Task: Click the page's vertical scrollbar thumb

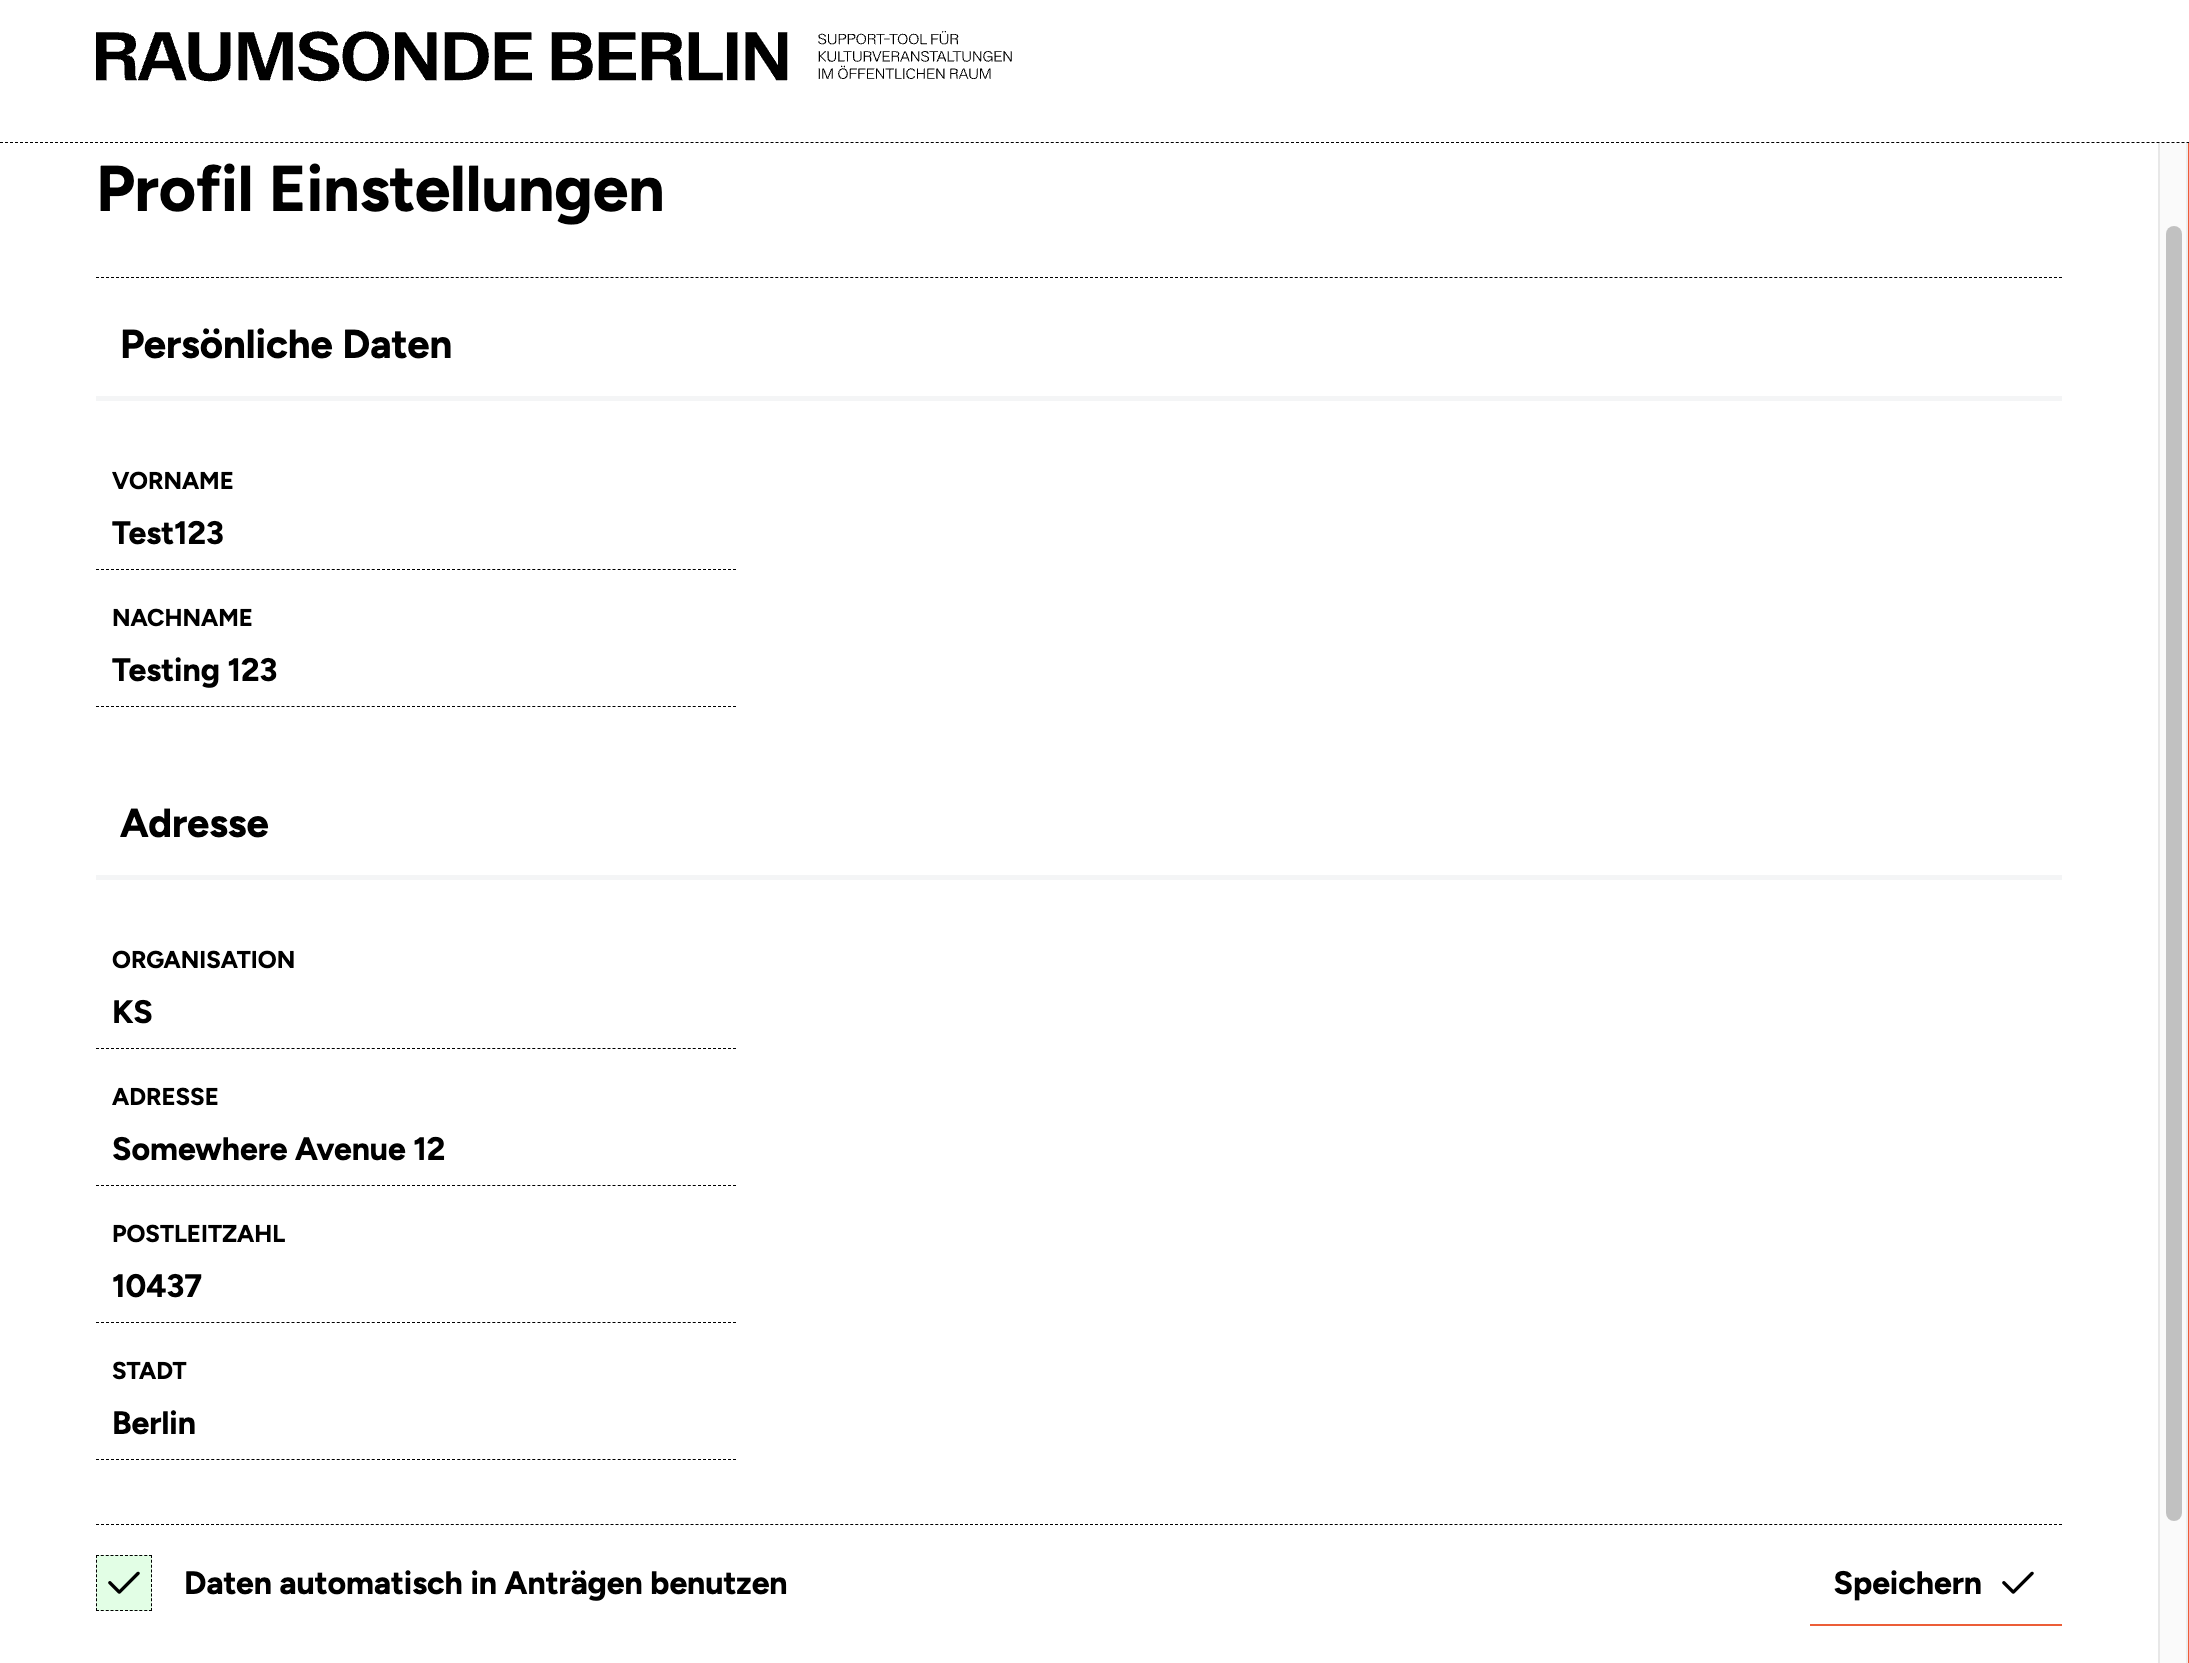Action: [2173, 870]
